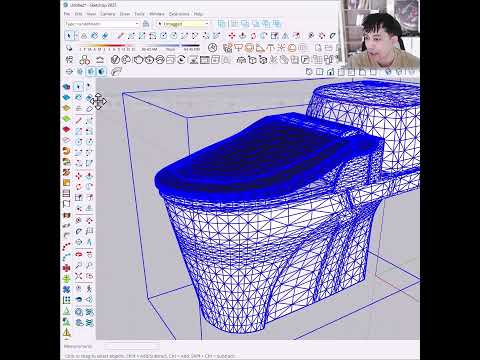Viewport: 480px width, 360px height.
Task: Click the teapot render icon
Action: point(138,60)
